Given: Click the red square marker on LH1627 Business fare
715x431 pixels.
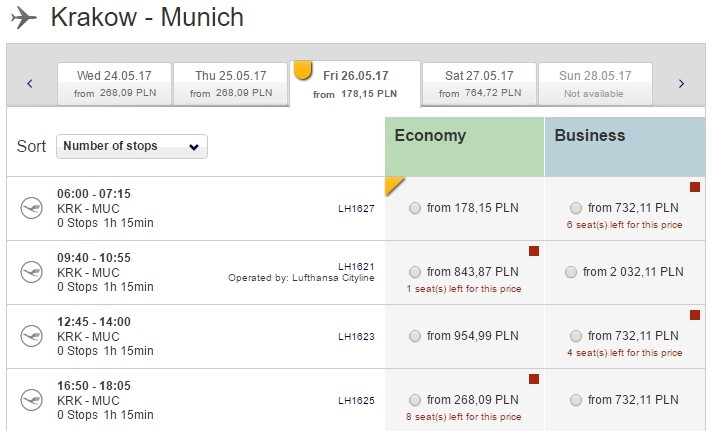Looking at the screenshot, I should pos(694,187).
